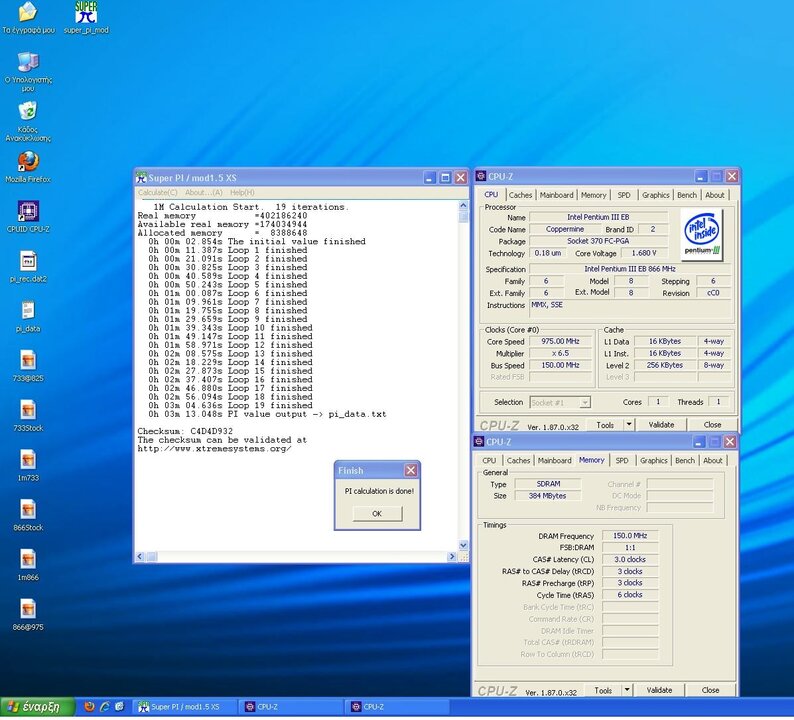Switch to Super PI taskbar button

pos(185,707)
